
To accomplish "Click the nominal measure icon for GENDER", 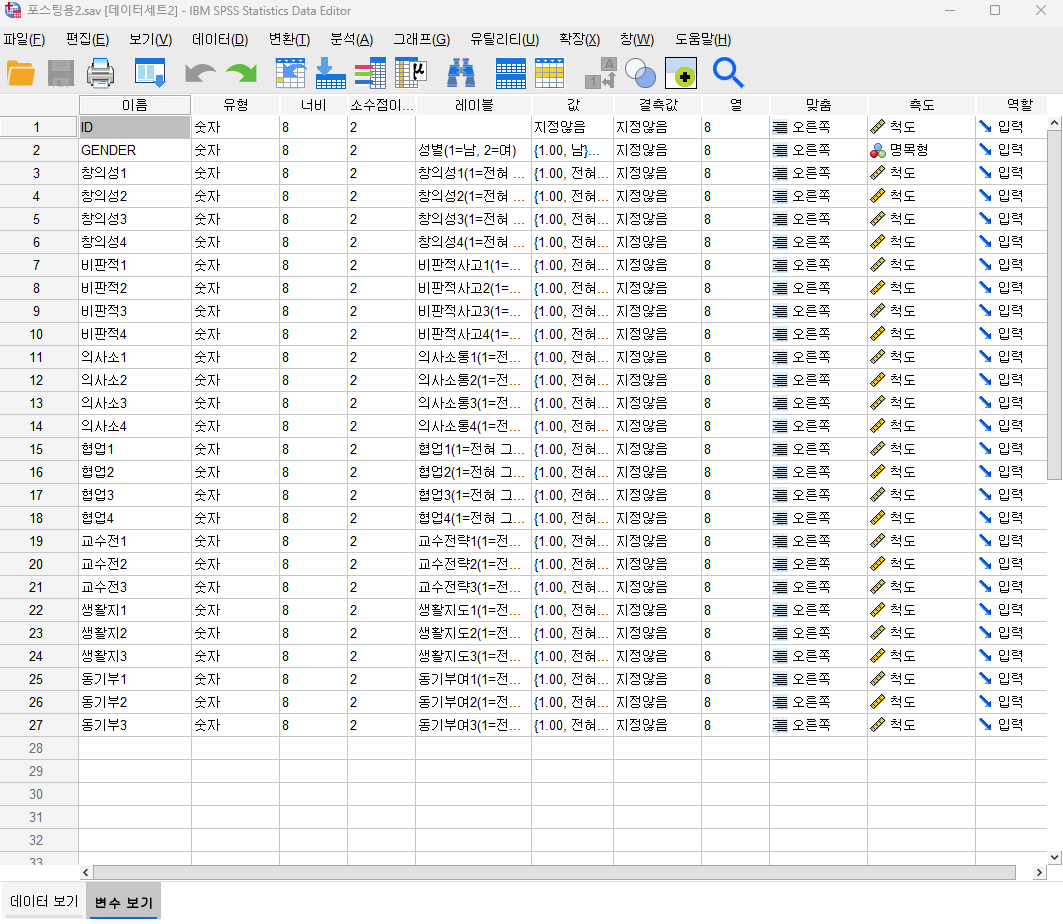I will click(877, 150).
